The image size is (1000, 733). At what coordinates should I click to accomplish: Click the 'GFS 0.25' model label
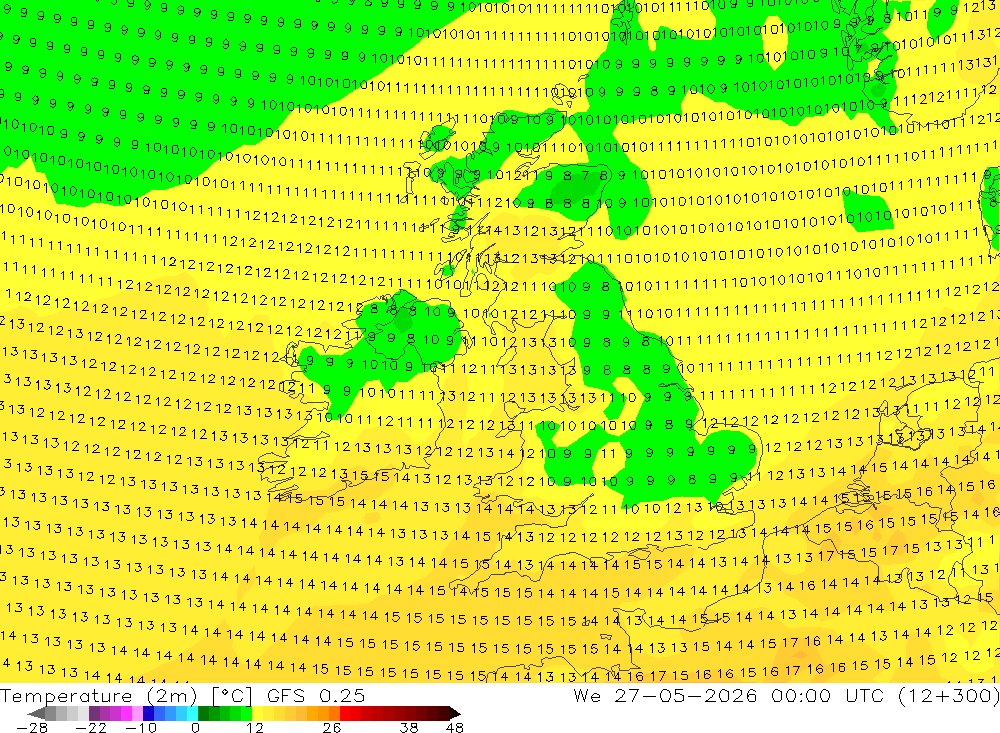pyautogui.click(x=316, y=695)
